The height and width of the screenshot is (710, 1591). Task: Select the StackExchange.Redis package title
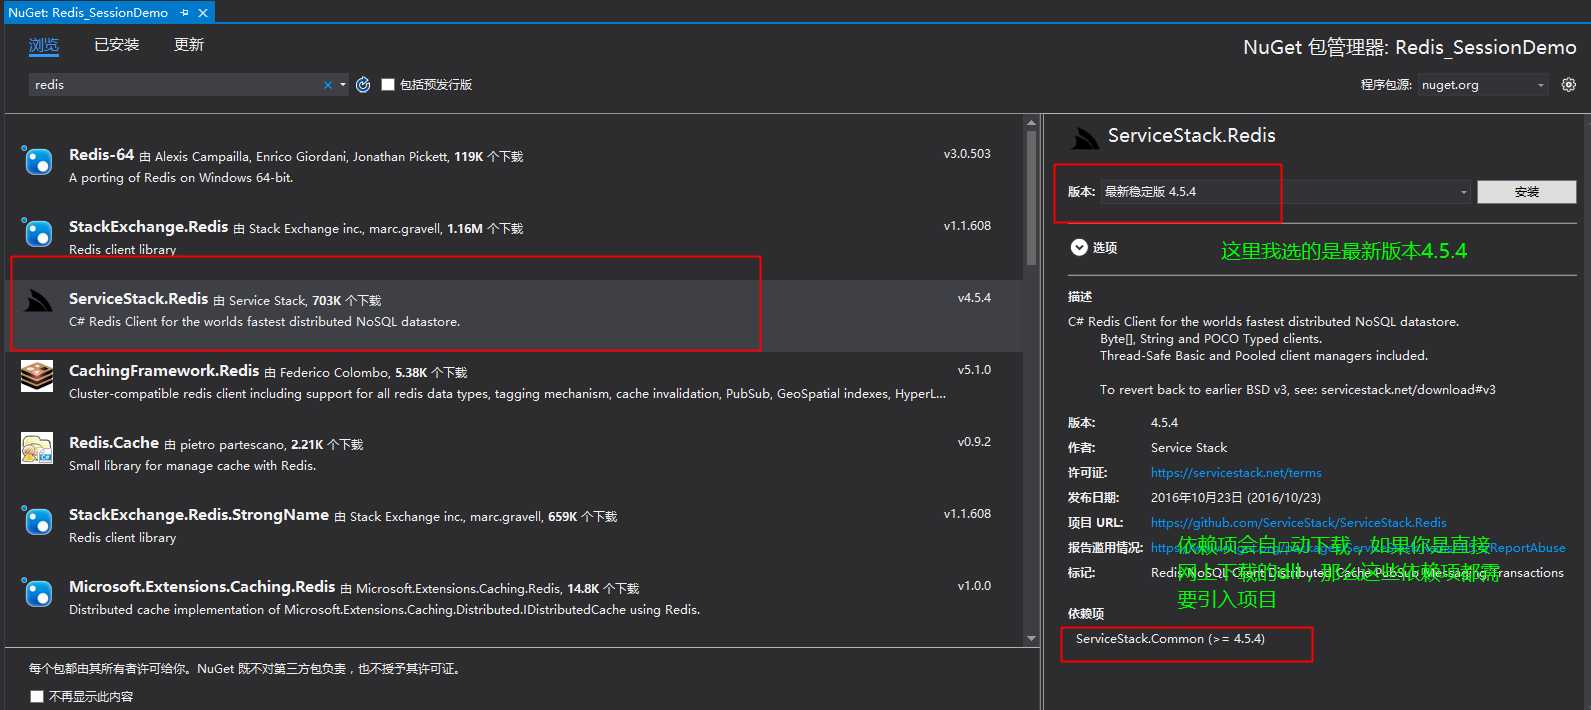pos(148,227)
